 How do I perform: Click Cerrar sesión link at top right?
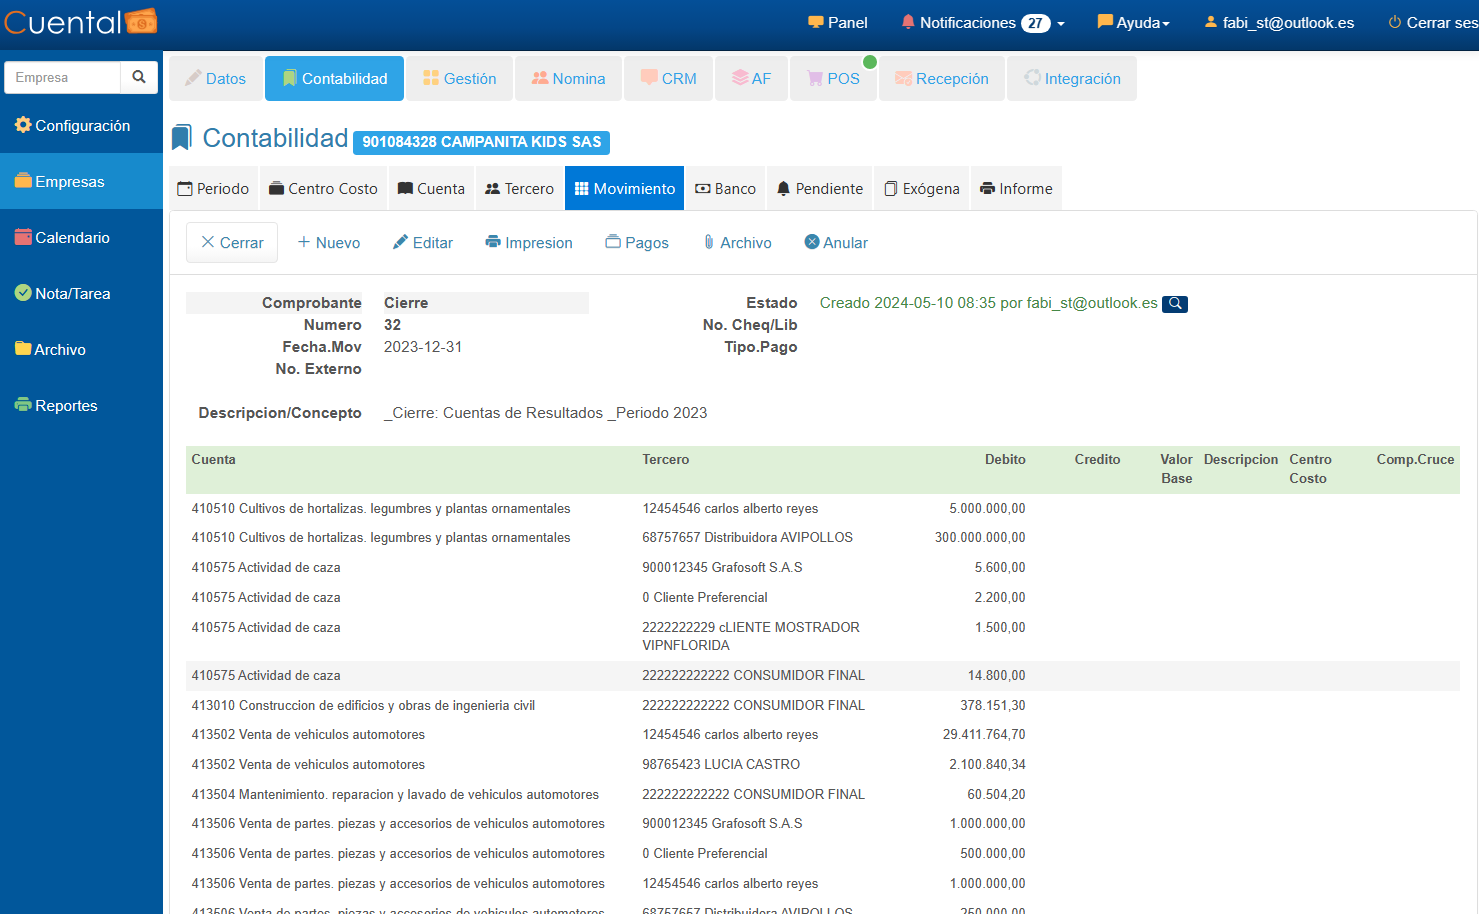(x=1432, y=23)
